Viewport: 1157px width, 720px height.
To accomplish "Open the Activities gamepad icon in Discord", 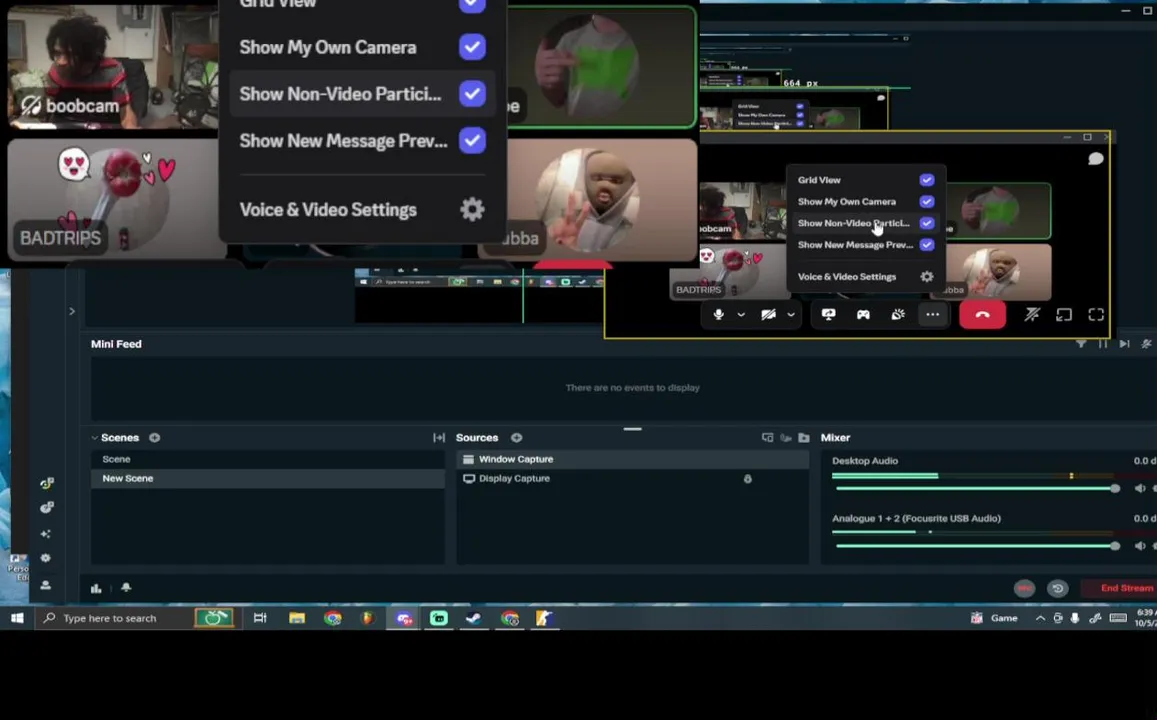I will tap(863, 314).
